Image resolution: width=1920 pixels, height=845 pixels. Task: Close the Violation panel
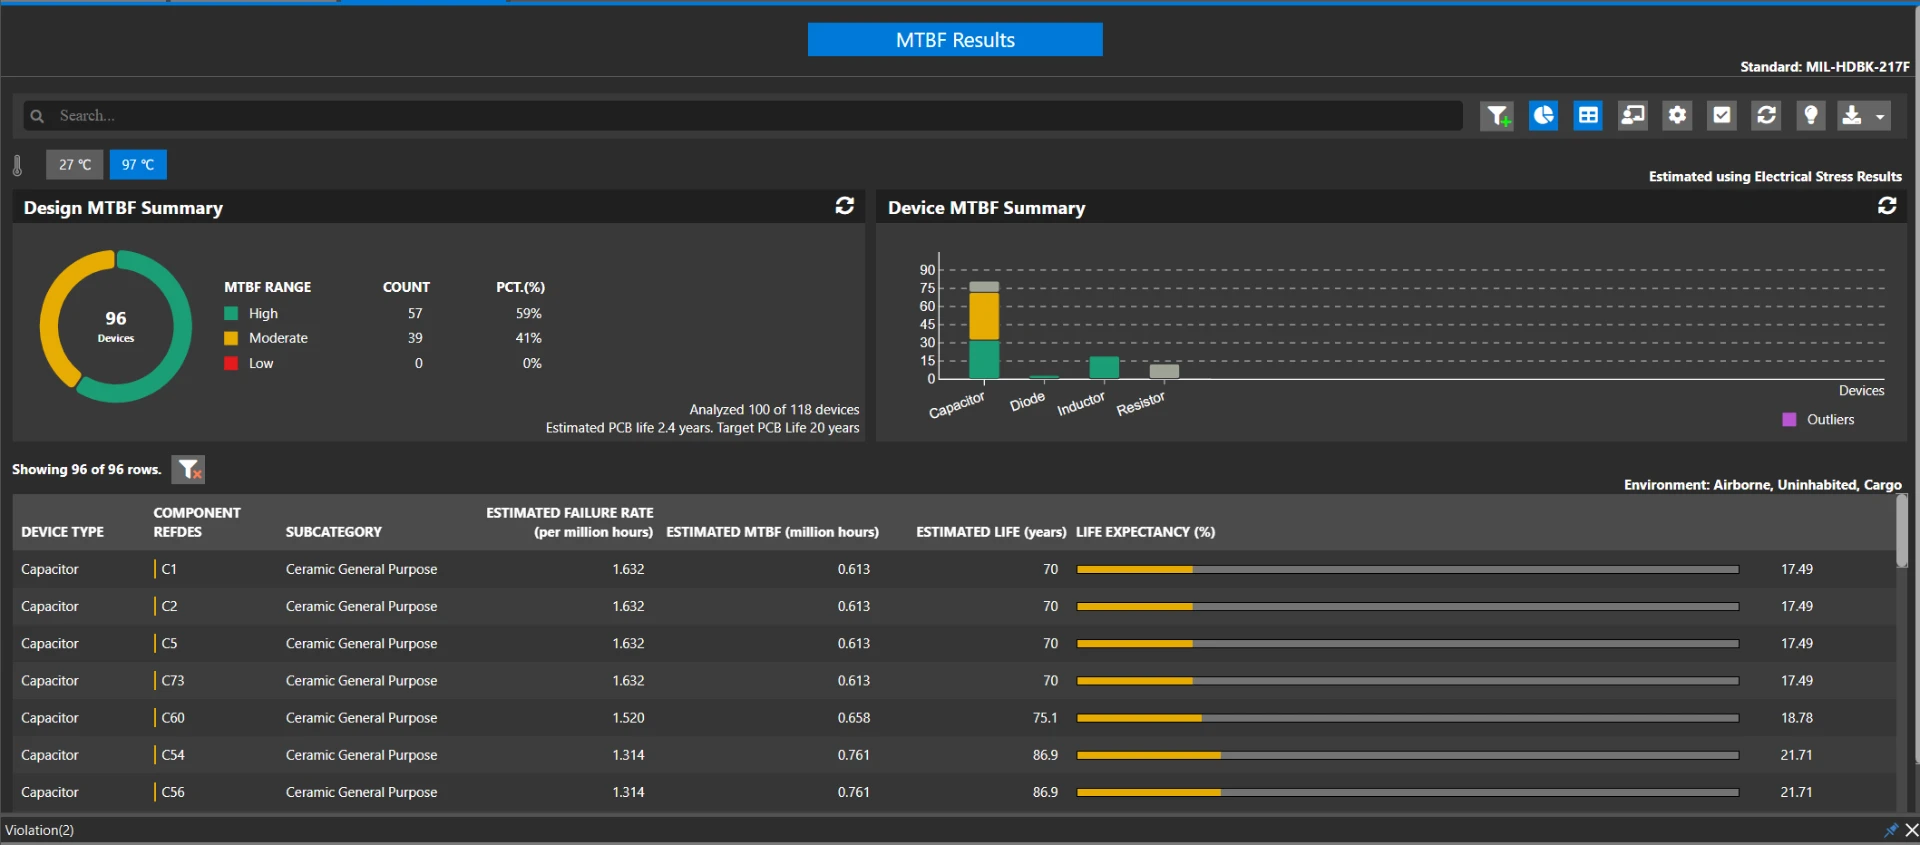(1911, 830)
